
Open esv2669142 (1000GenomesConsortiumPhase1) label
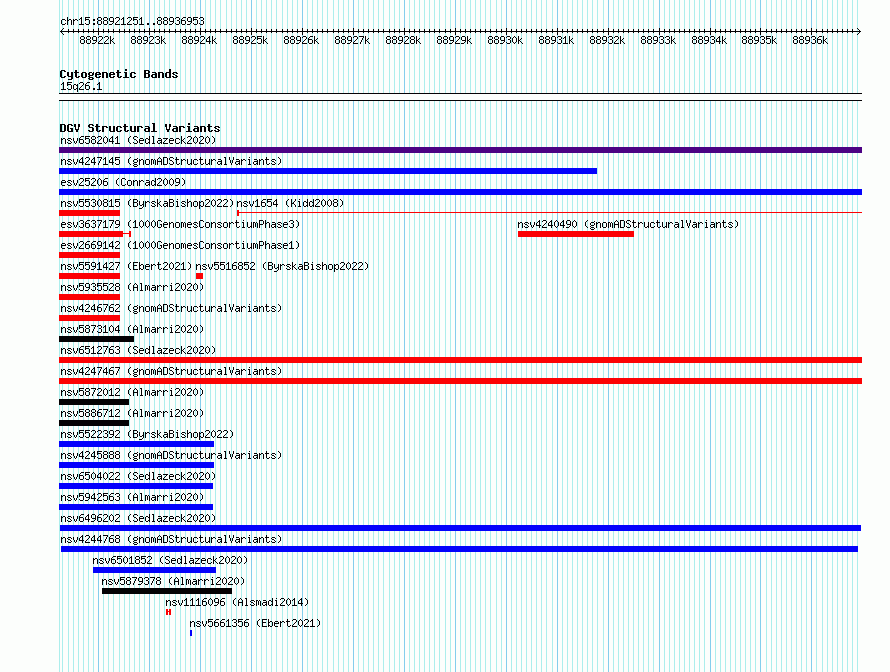180,245
